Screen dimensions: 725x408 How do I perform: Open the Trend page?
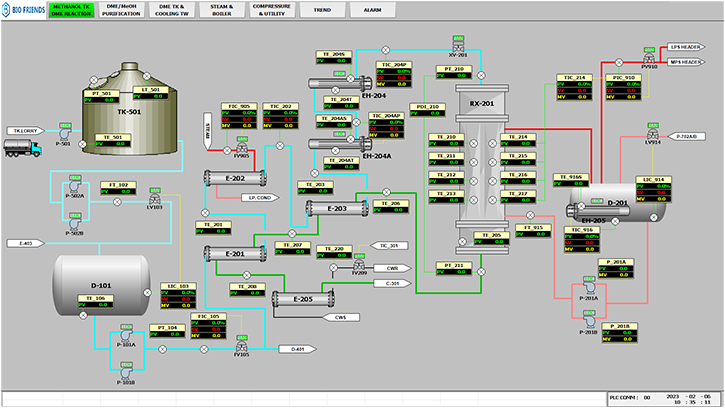[x=322, y=10]
